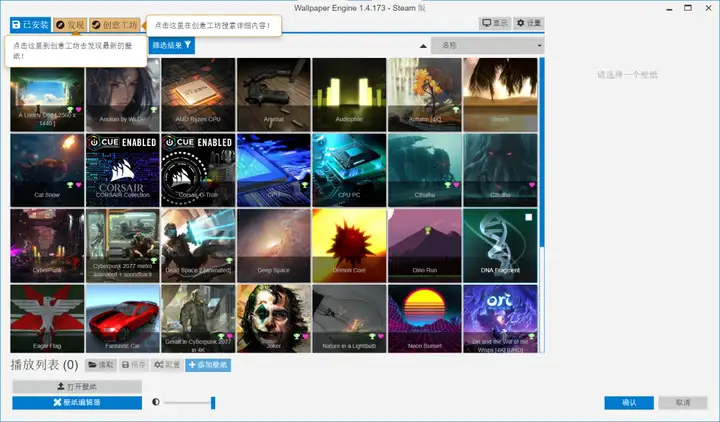Open the 名称 sort-by dropdown
Viewport: 720px width, 422px height.
[x=487, y=45]
